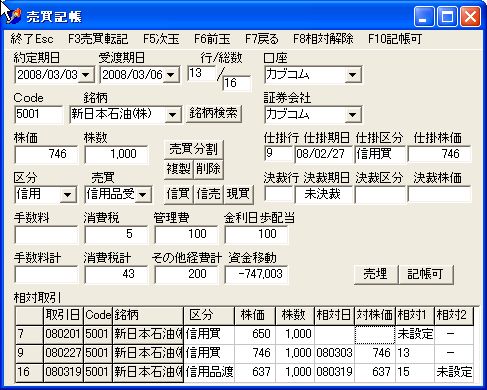Click the 仕掛株価 field showing 746

(439, 154)
